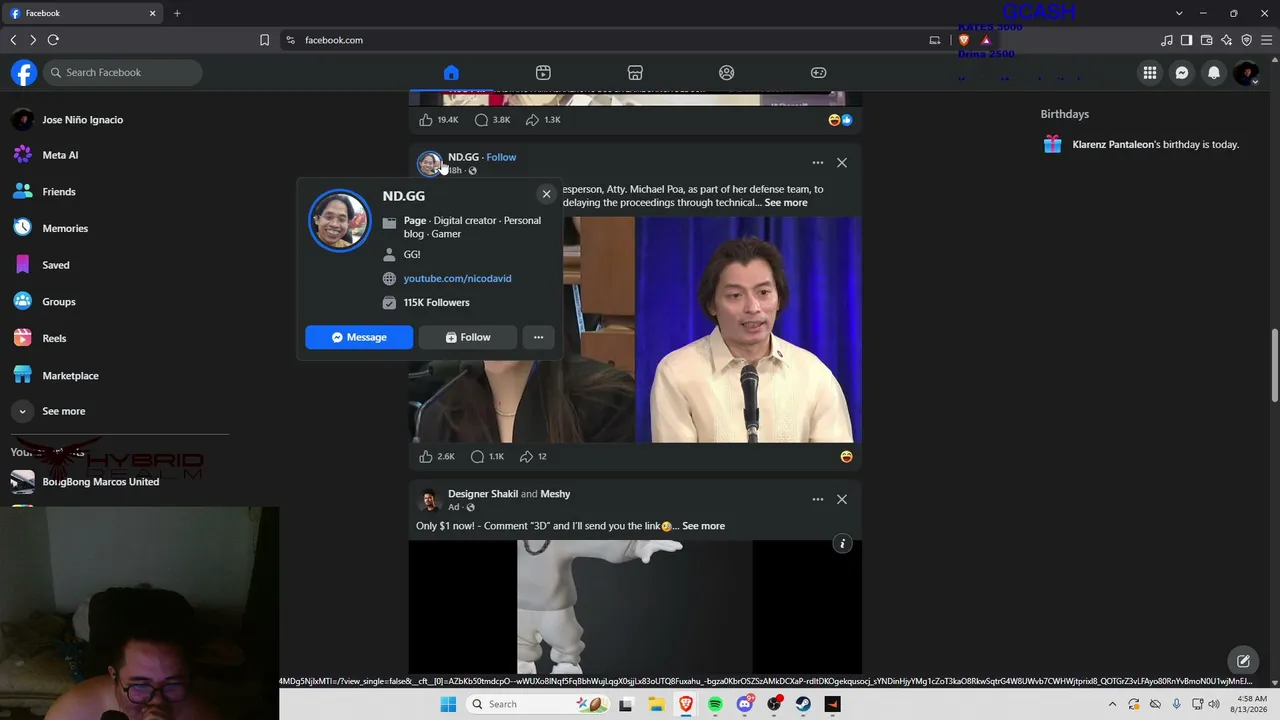
Task: Toggle the Brave sidebar panel
Action: click(x=1186, y=40)
